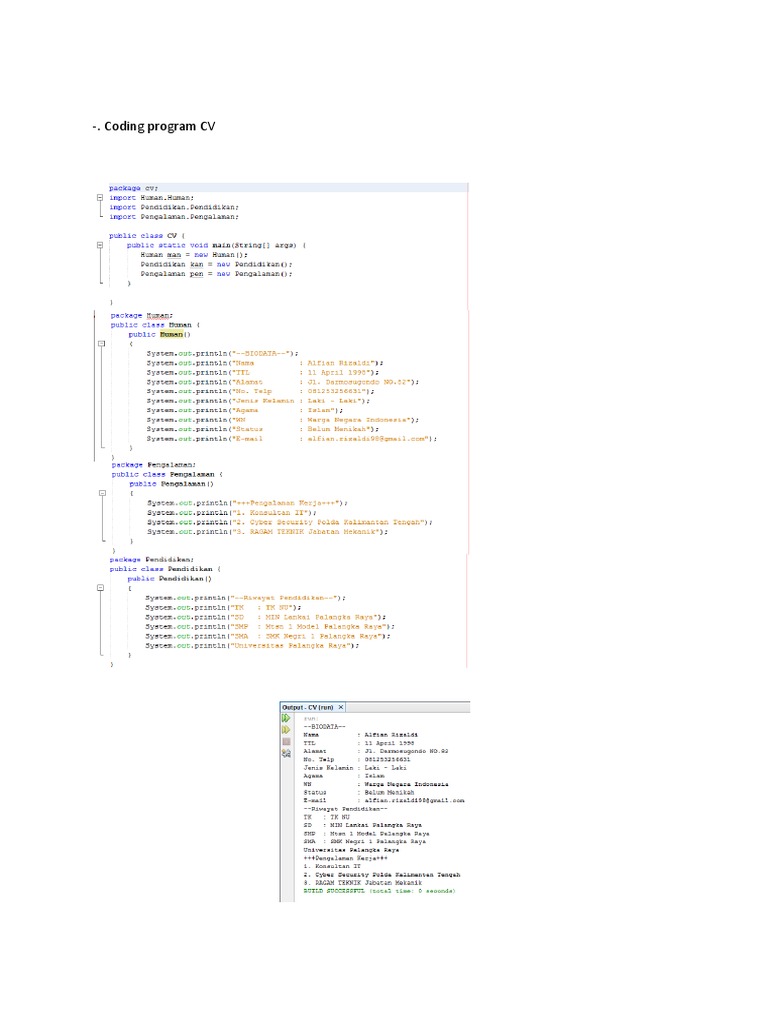Click the 'import Pengalaman.Pengalaman;' line
Image resolution: width=768 pixels, height=1024 pixels.
[x=174, y=217]
